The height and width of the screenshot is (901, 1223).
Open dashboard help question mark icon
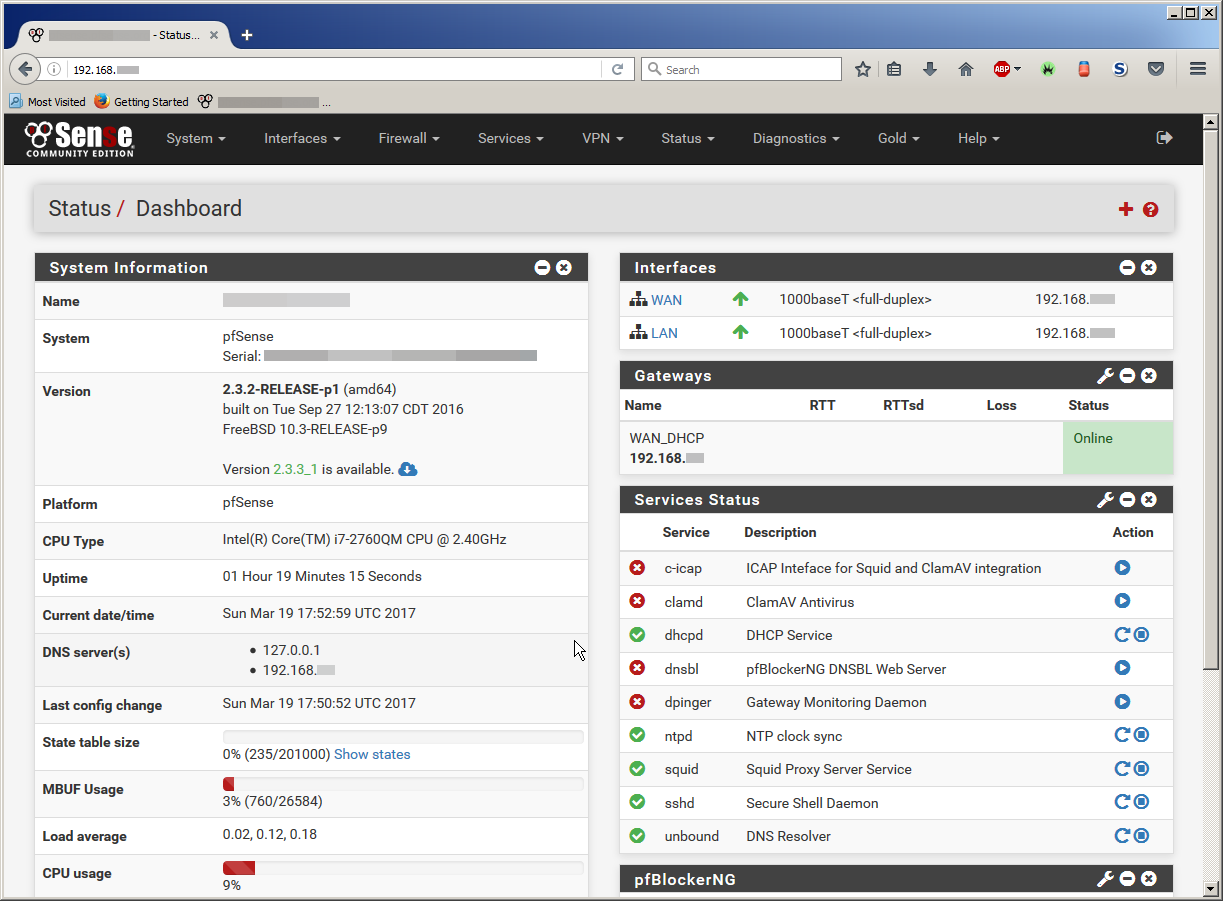coord(1151,209)
